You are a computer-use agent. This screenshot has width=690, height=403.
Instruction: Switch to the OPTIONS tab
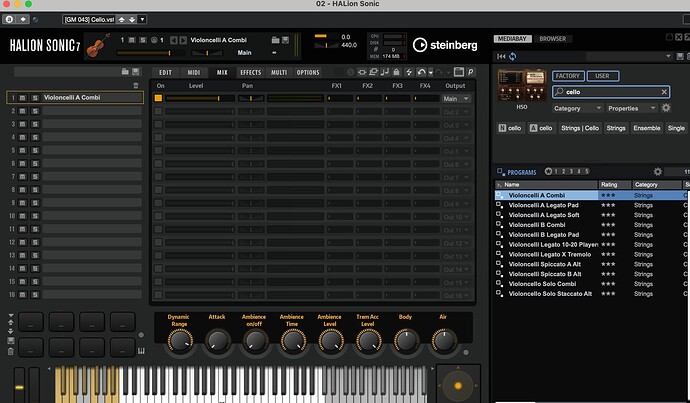click(308, 73)
